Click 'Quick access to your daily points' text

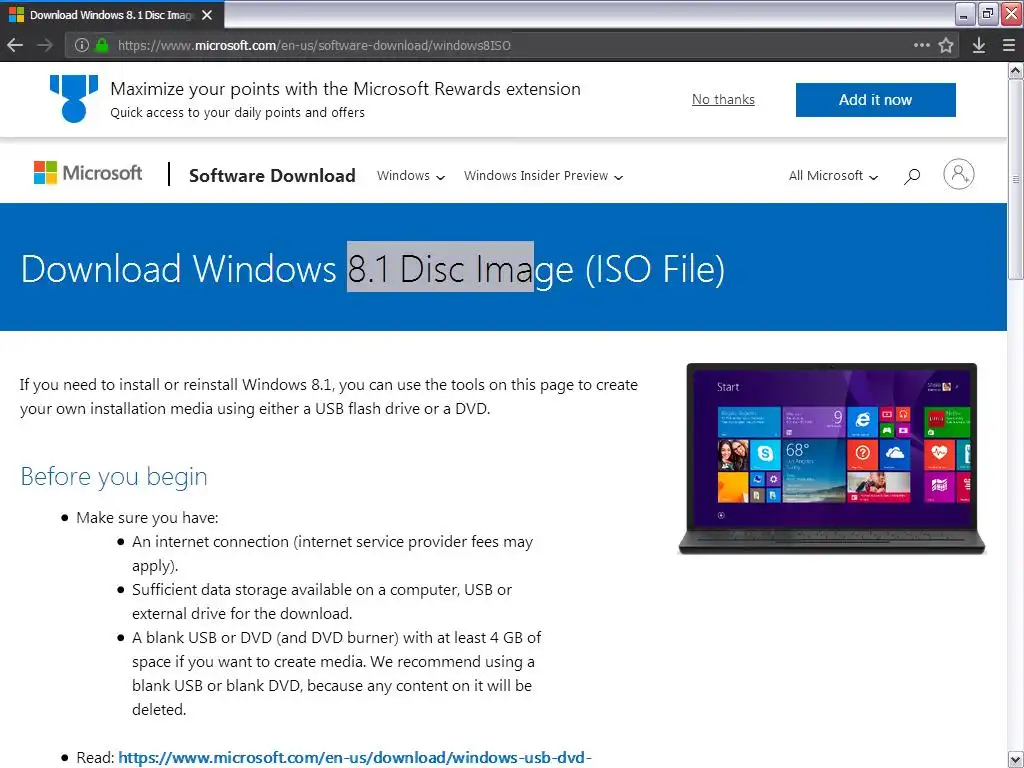237,112
